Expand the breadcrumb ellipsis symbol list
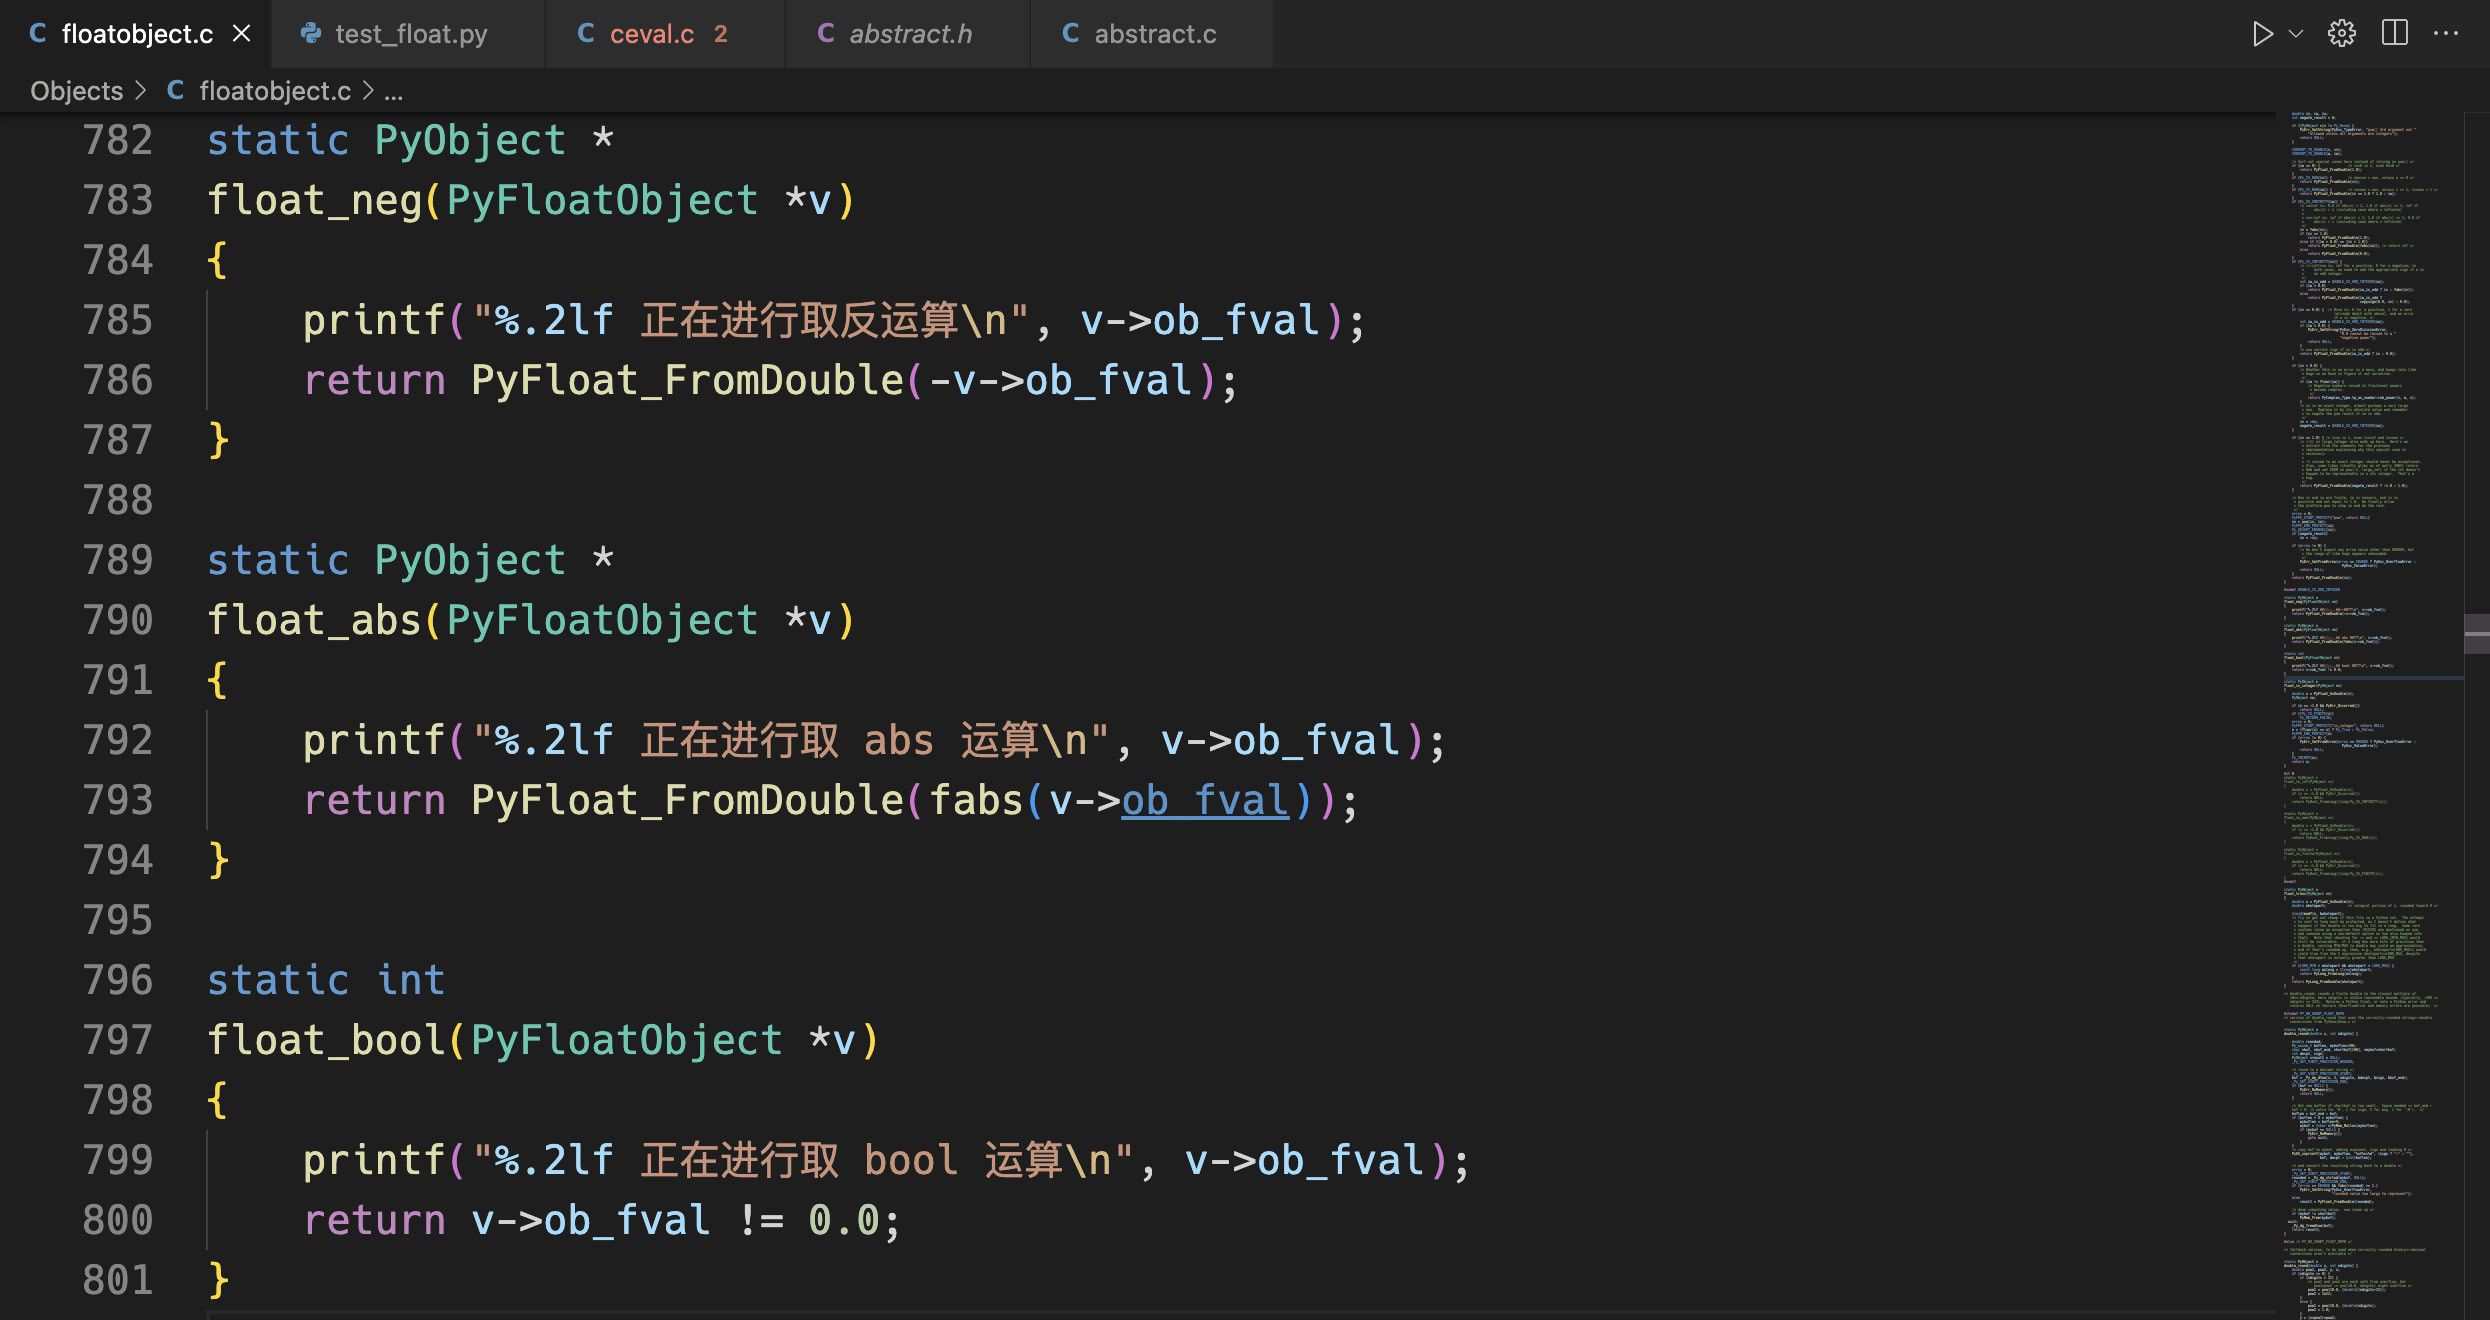 pyautogui.click(x=394, y=91)
